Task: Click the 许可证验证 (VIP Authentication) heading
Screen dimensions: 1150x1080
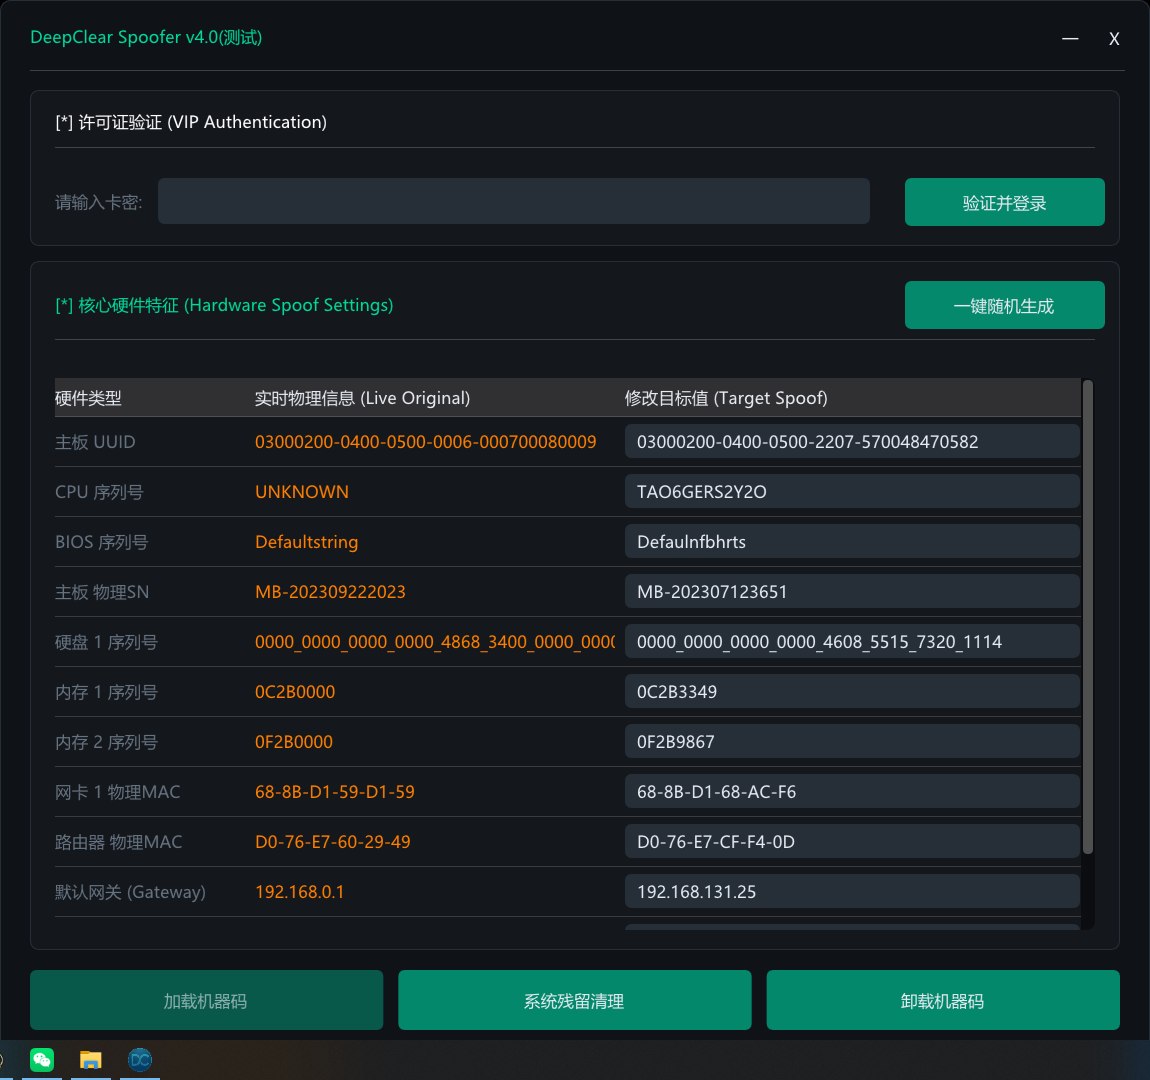Action: (191, 122)
